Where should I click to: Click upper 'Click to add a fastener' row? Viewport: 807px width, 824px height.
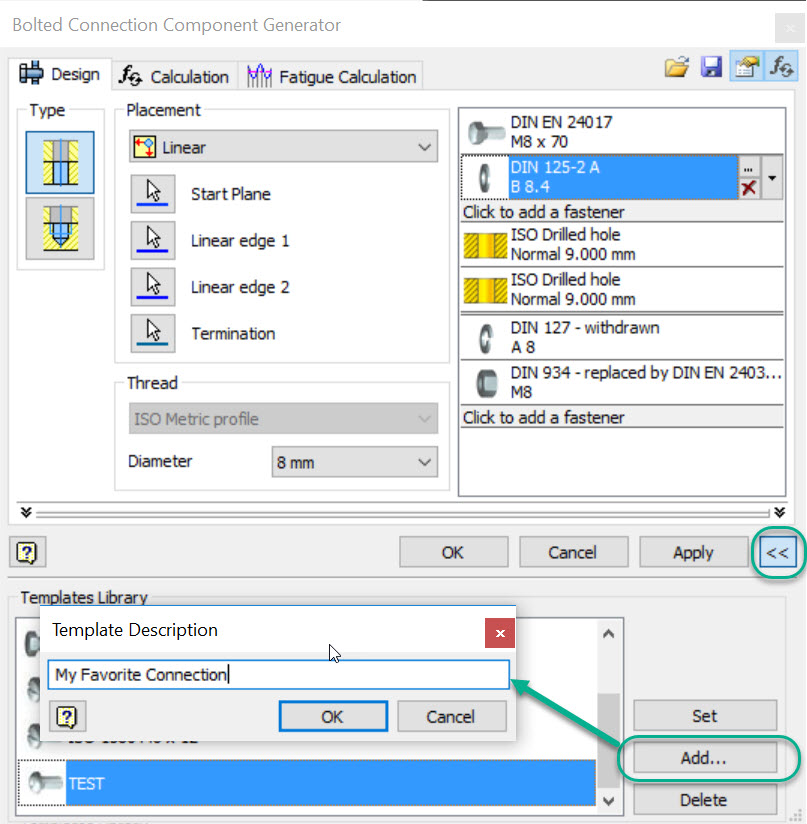[x=622, y=212]
